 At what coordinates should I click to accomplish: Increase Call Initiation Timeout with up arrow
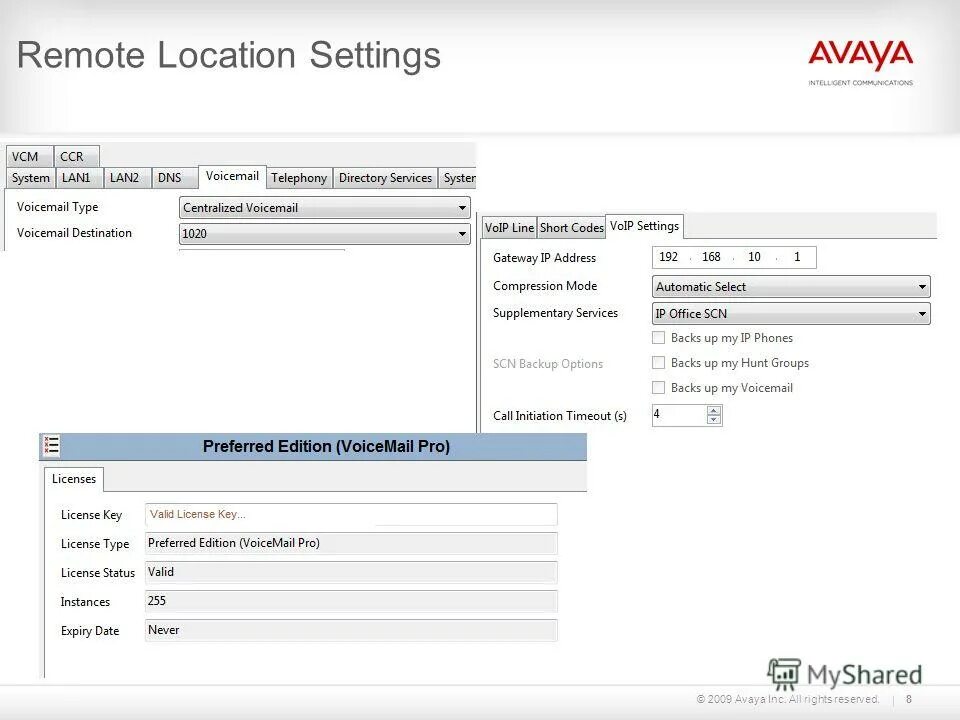click(x=714, y=410)
